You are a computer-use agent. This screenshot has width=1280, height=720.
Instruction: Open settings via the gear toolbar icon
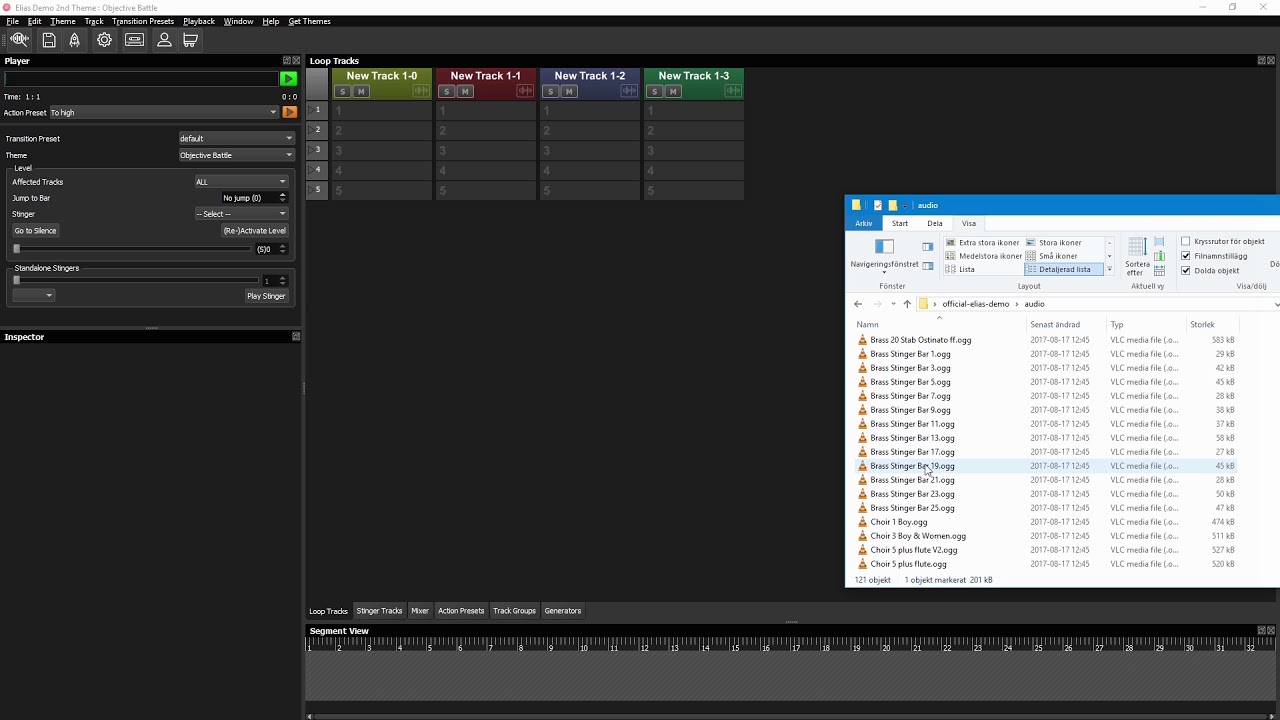pyautogui.click(x=104, y=40)
